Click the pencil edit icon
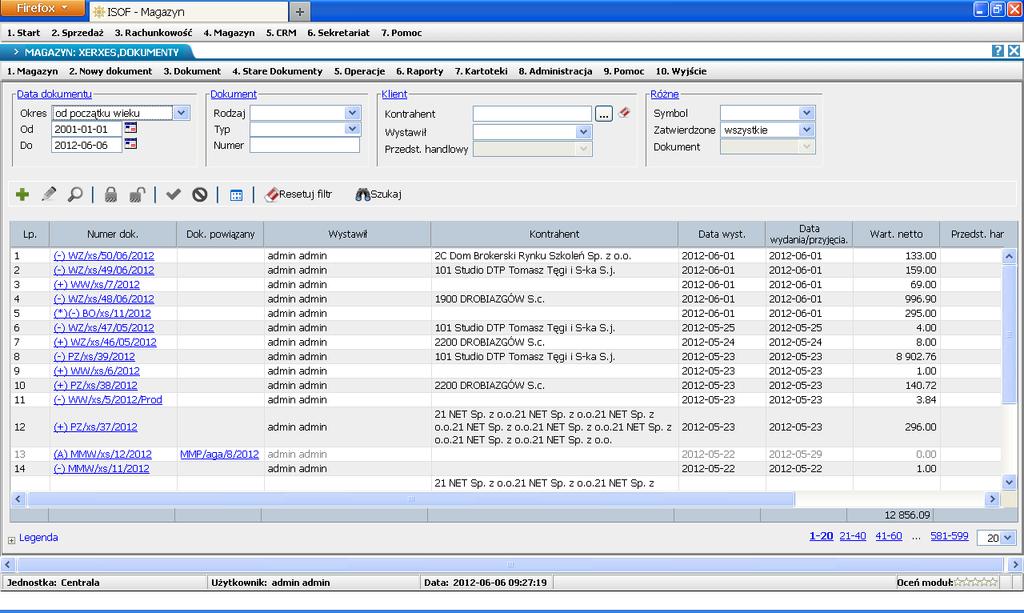Image resolution: width=1024 pixels, height=613 pixels. [48, 195]
